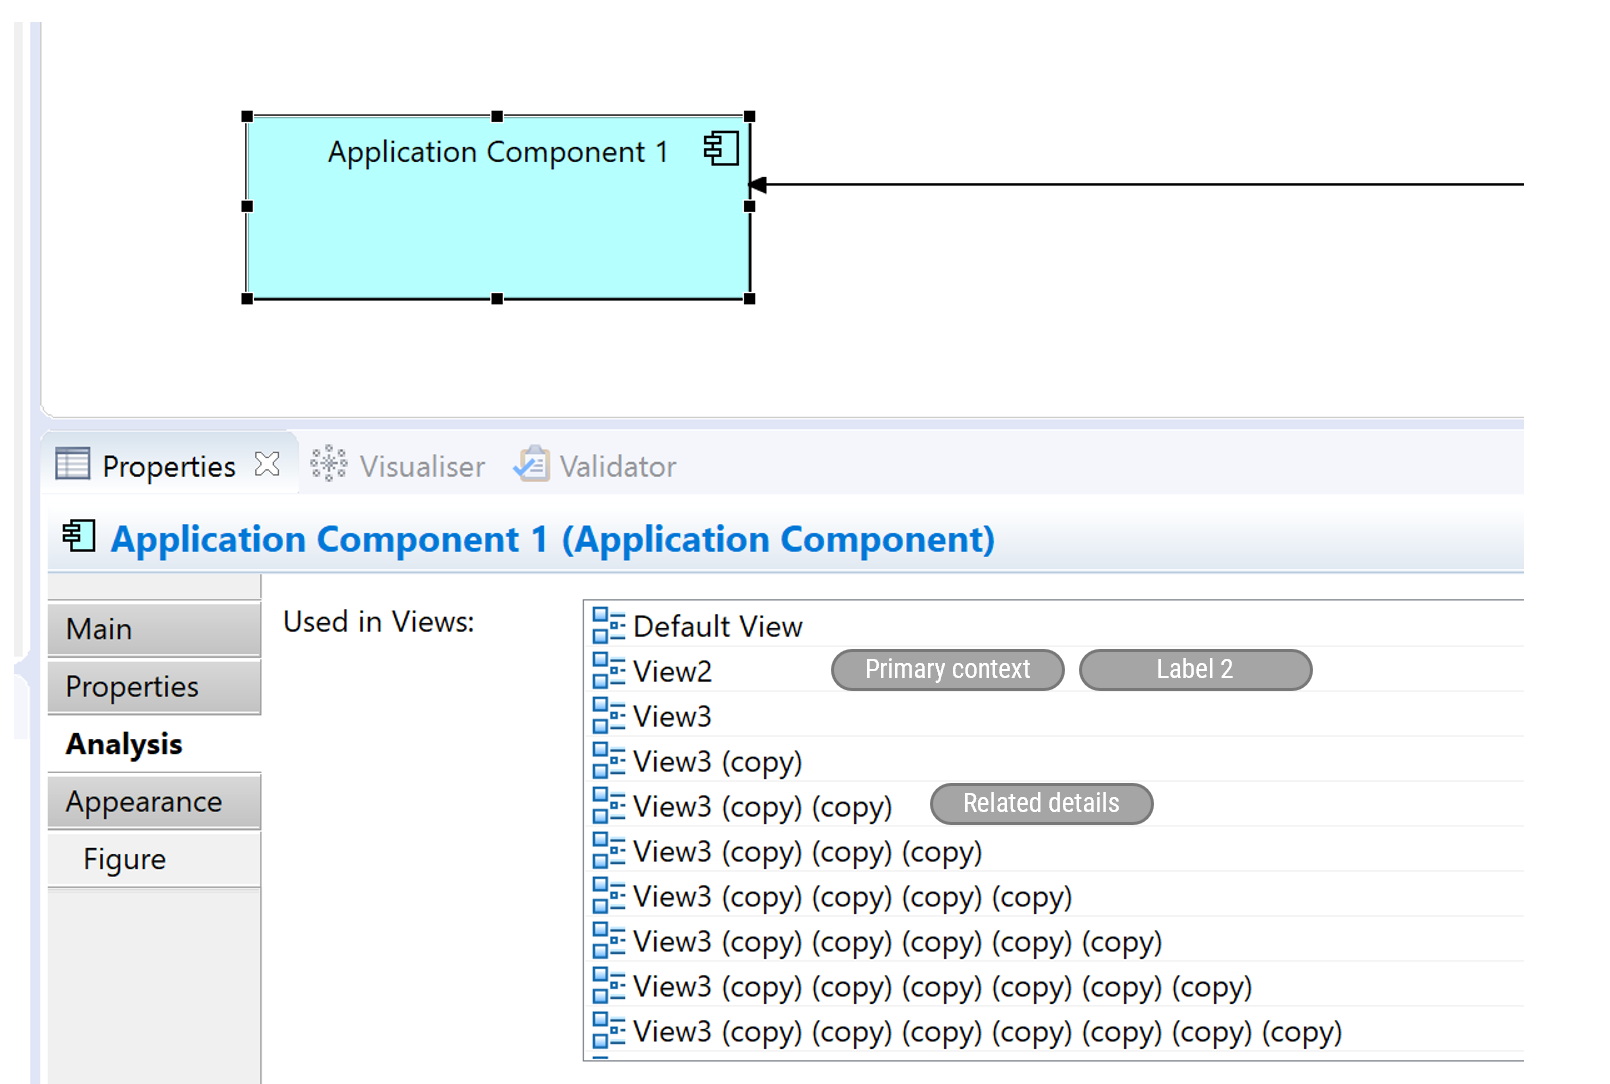Click the diagram icon beside Default View
Screen dimensions: 1610x1084
[x=609, y=626]
